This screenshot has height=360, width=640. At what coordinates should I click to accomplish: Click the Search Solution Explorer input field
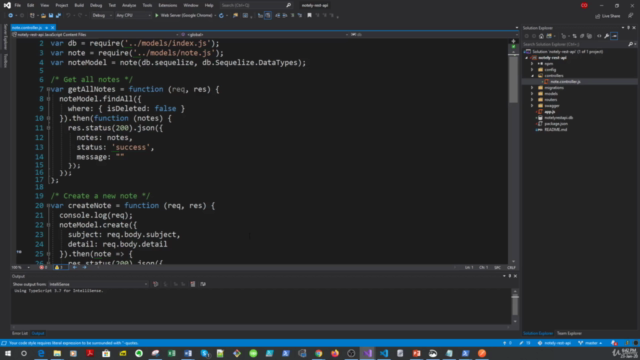click(575, 44)
